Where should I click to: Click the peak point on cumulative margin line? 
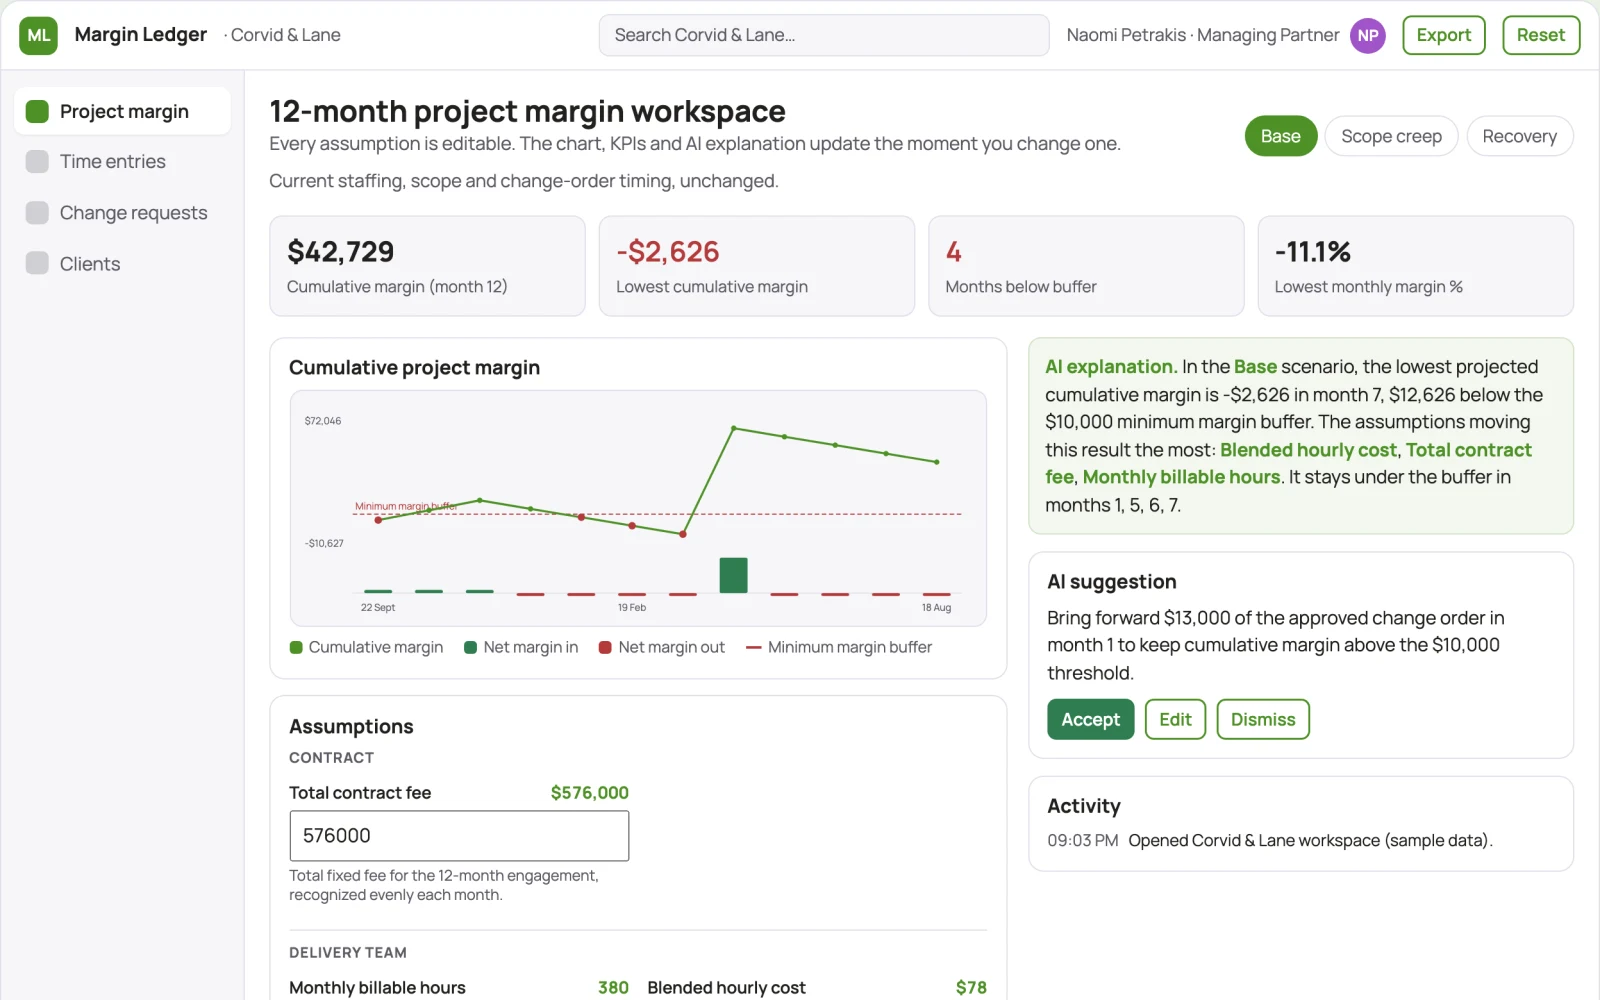click(733, 428)
